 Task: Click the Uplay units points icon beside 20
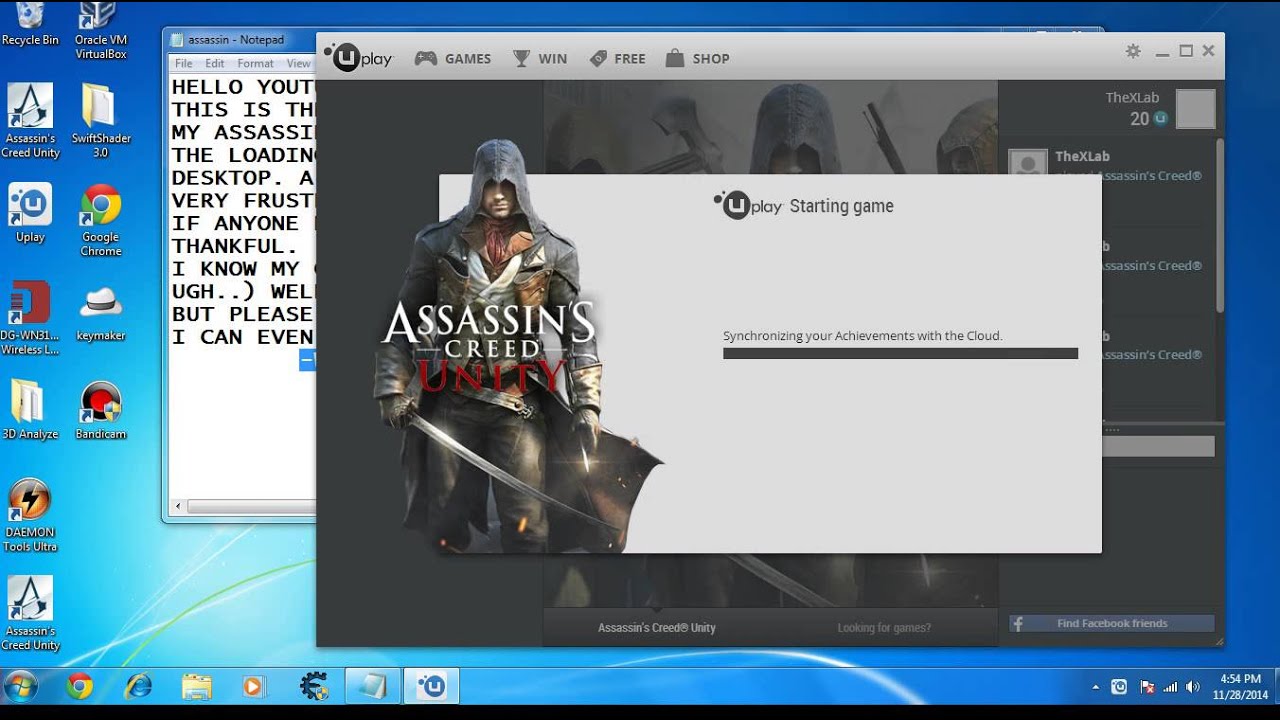pos(1160,118)
